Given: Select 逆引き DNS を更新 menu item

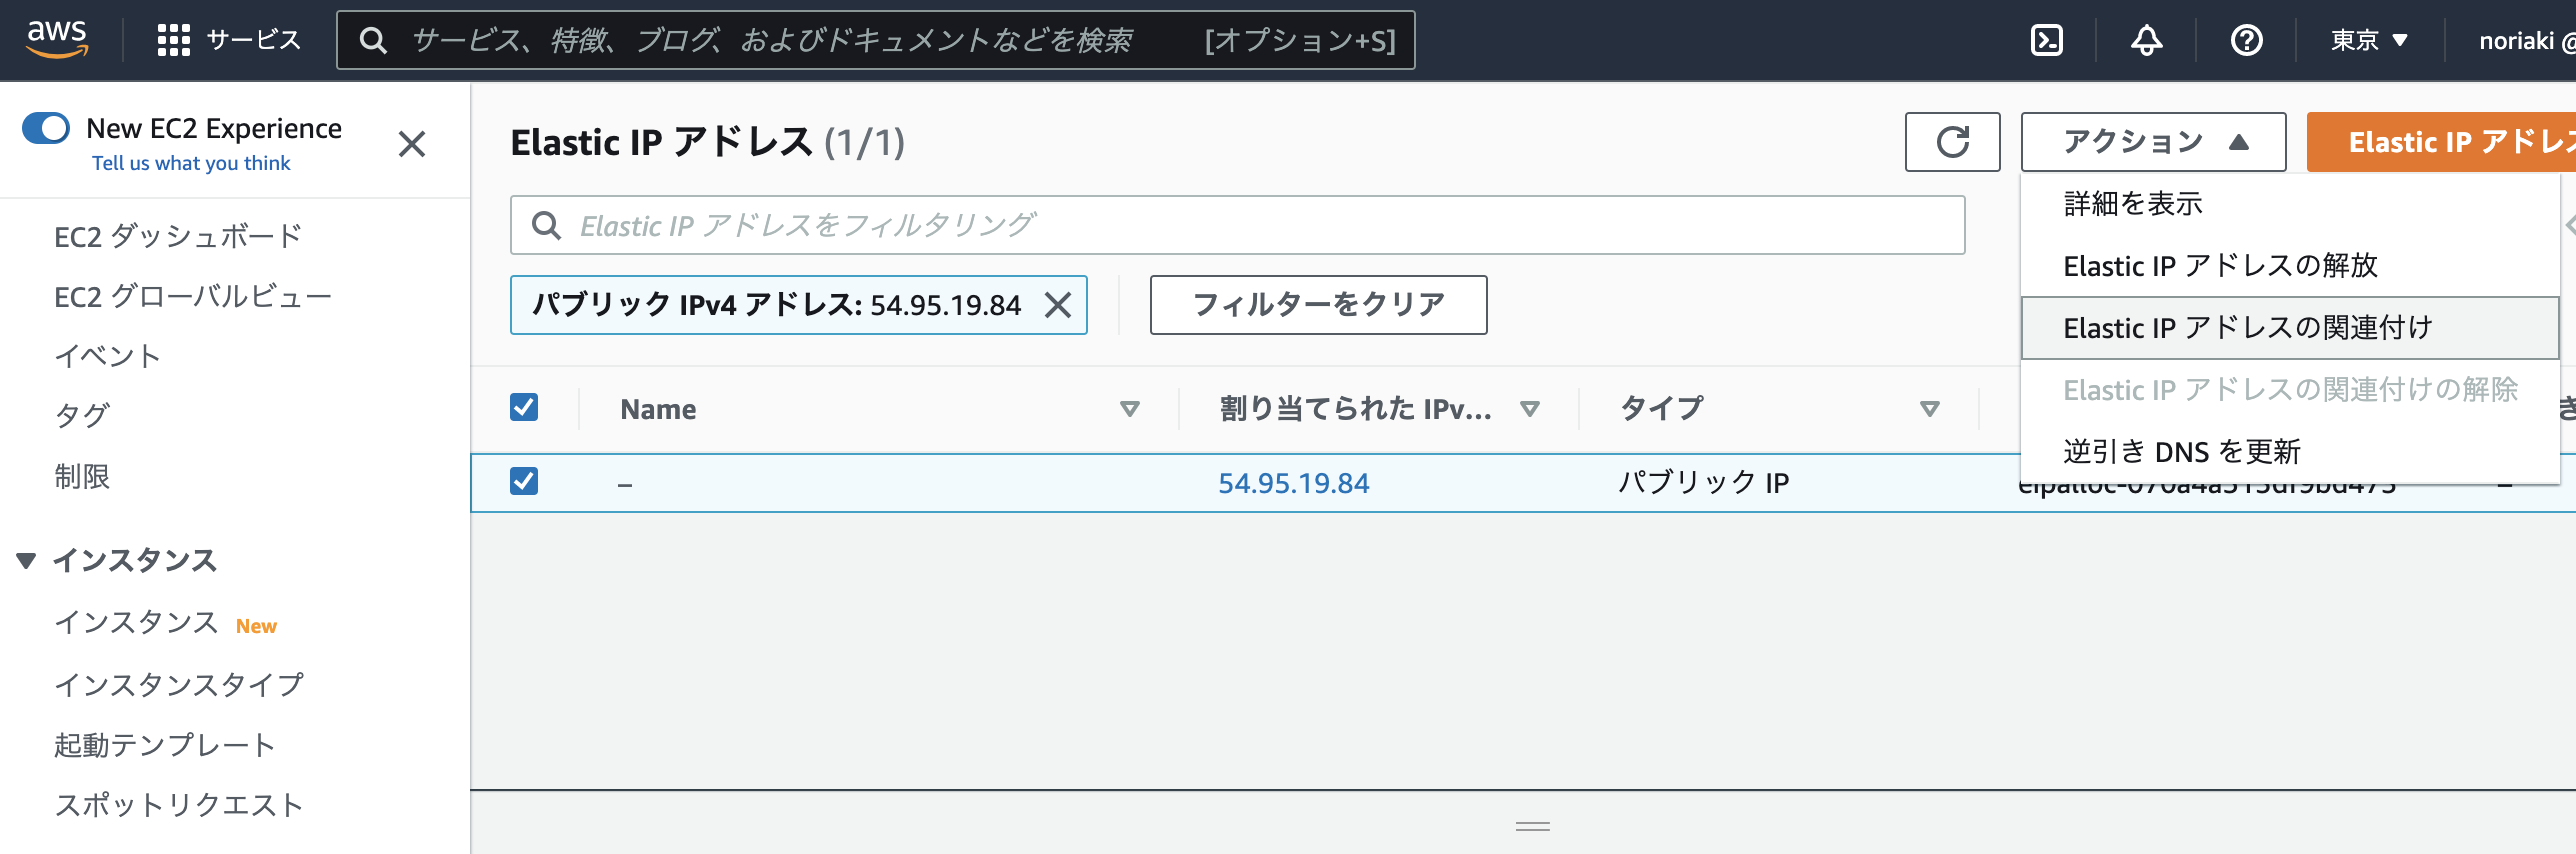Looking at the screenshot, I should 2290,452.
